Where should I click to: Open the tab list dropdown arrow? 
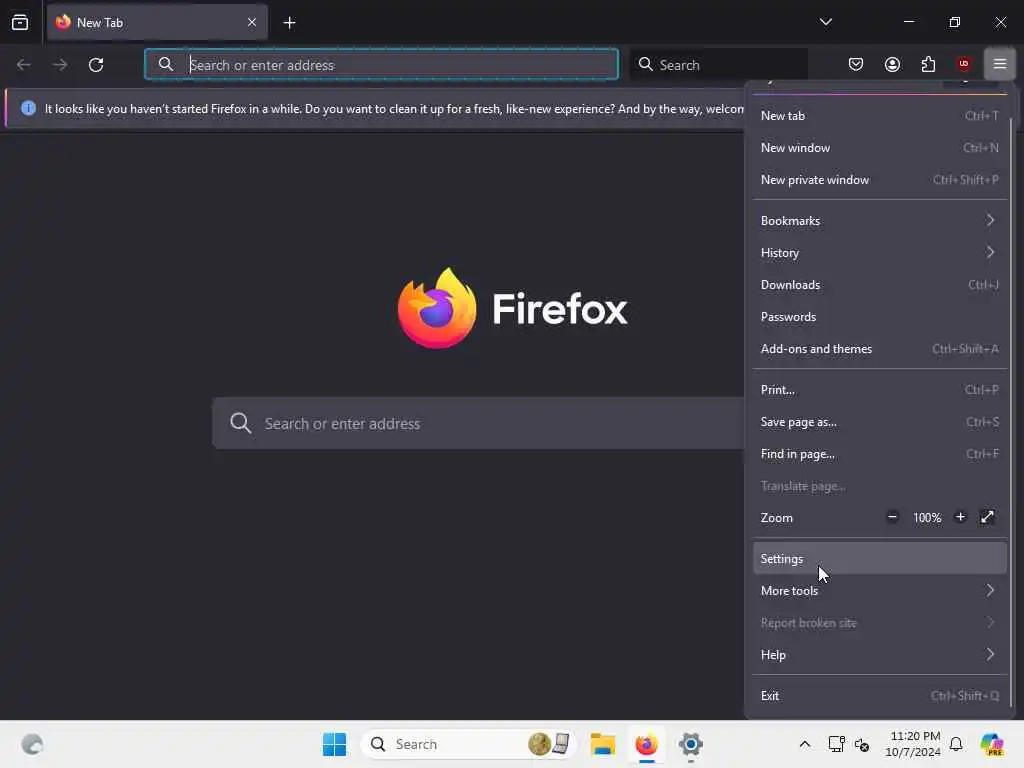click(825, 22)
